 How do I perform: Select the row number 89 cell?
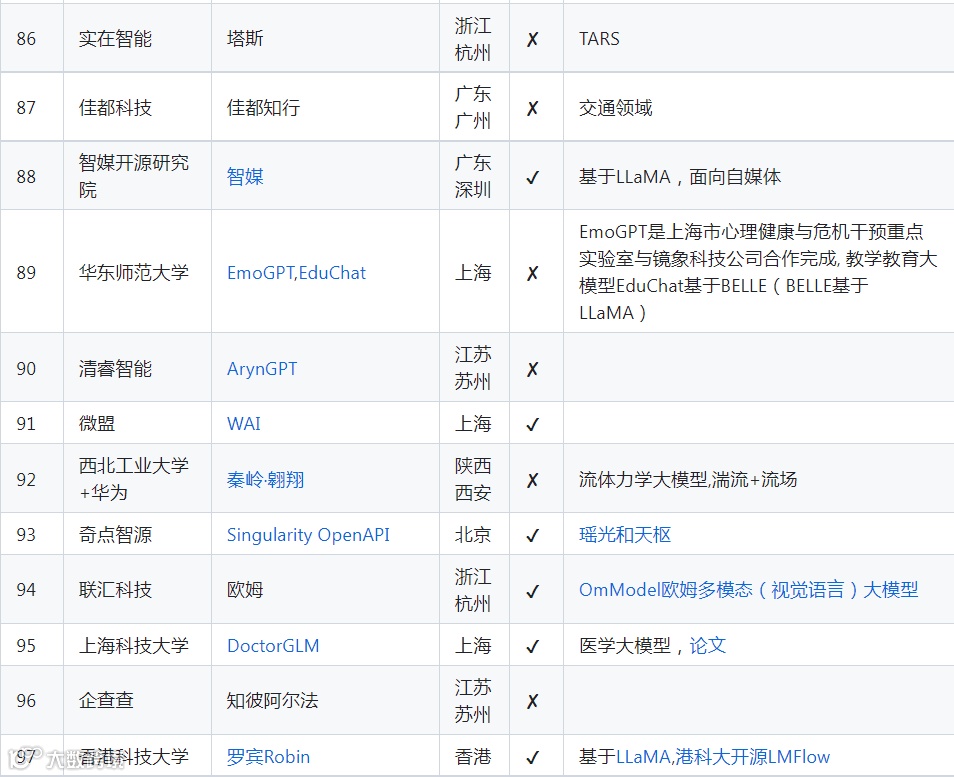32,272
